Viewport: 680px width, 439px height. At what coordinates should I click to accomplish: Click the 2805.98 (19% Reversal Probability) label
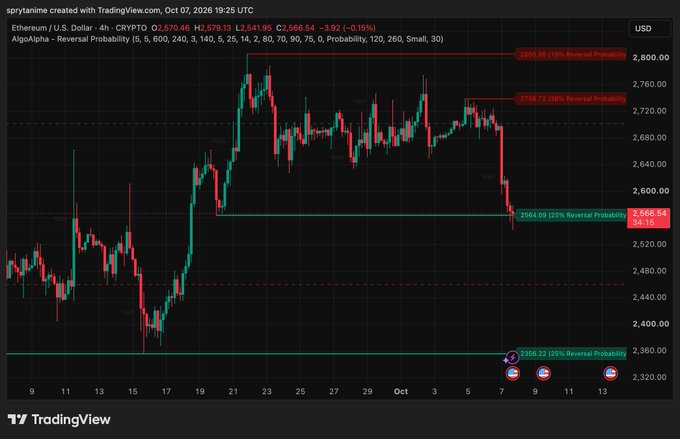tap(572, 55)
